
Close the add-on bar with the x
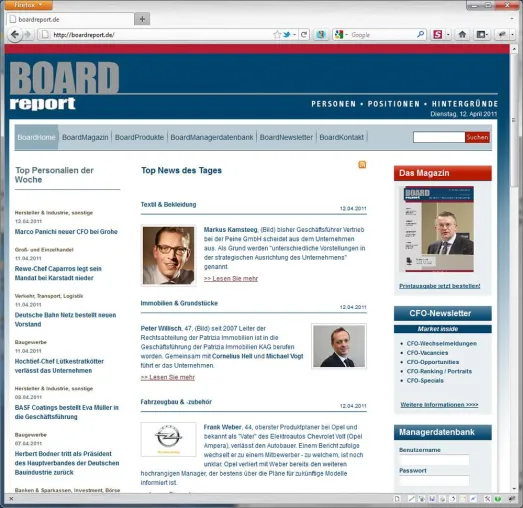11,499
